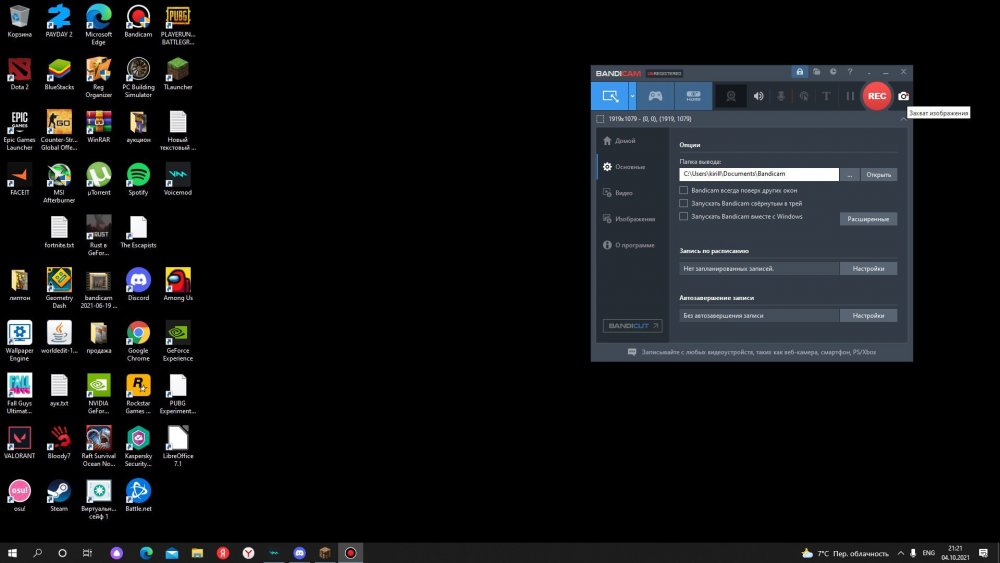Open Настройки for Автозавершение записи
The width and height of the screenshot is (1000, 563).
click(868, 316)
